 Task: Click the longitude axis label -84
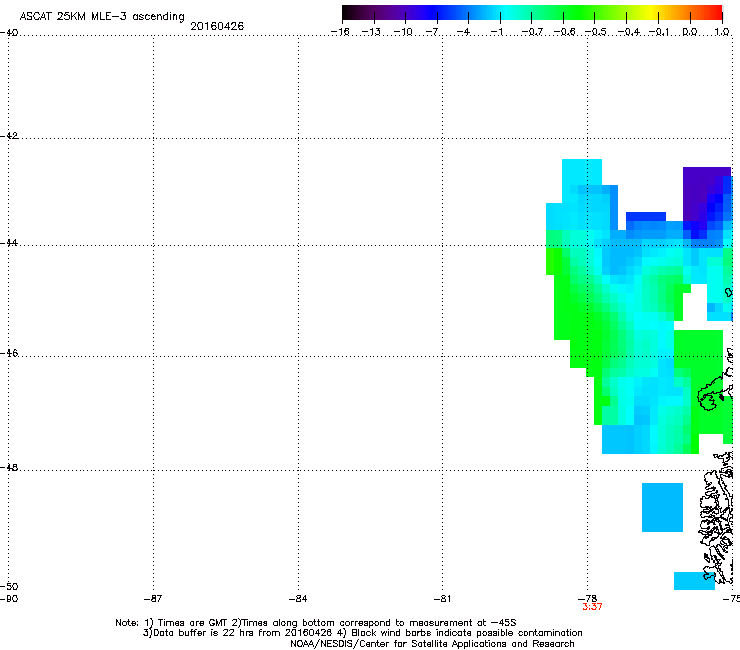click(x=298, y=599)
